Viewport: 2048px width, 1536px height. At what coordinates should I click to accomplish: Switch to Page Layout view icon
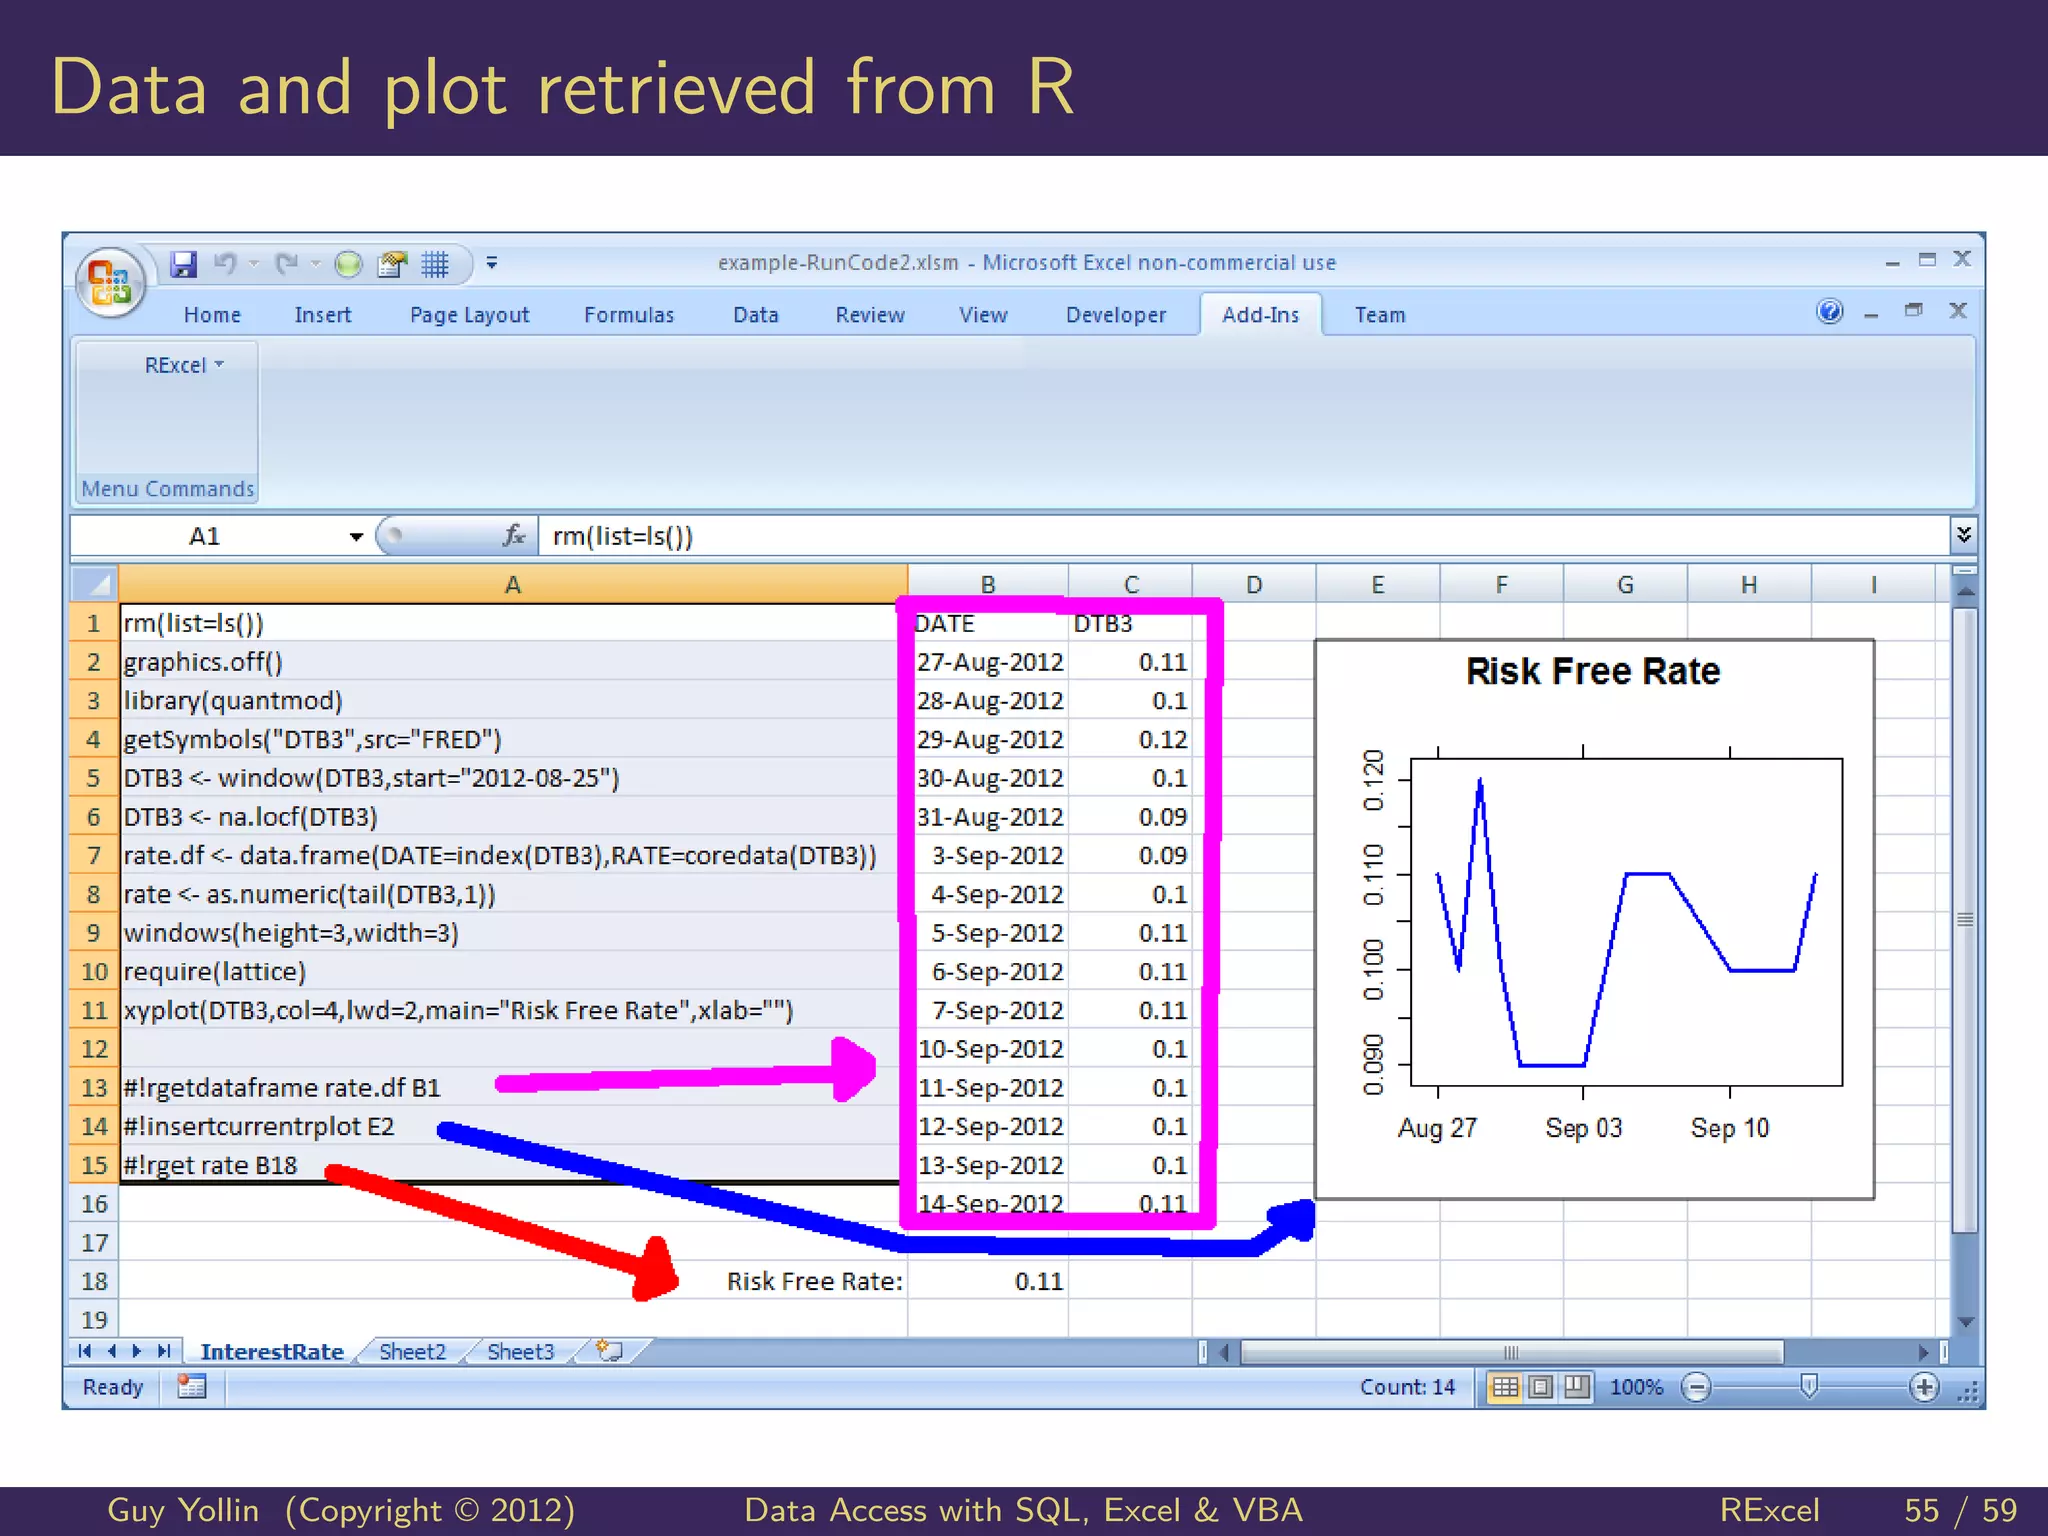pyautogui.click(x=1541, y=1387)
